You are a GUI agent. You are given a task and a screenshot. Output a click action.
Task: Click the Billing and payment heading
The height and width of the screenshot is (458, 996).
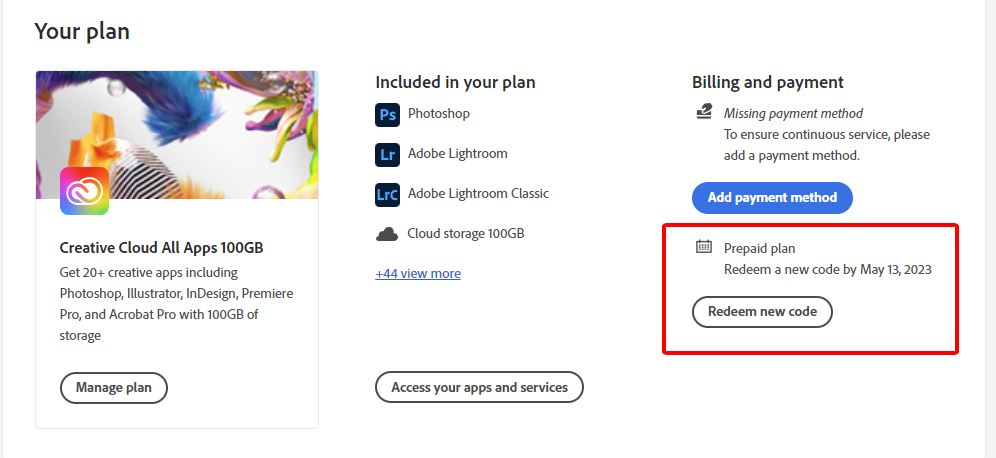tap(768, 82)
